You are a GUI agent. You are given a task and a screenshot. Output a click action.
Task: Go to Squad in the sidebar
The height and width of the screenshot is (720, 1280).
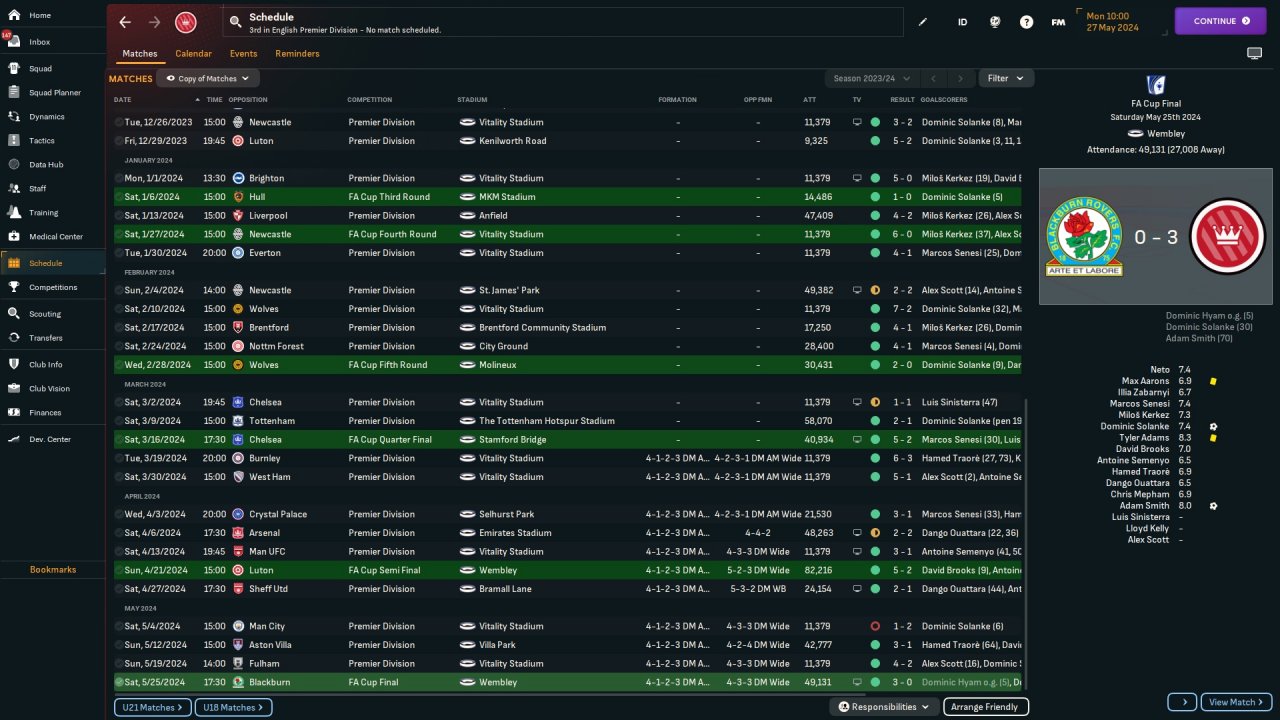[53, 69]
